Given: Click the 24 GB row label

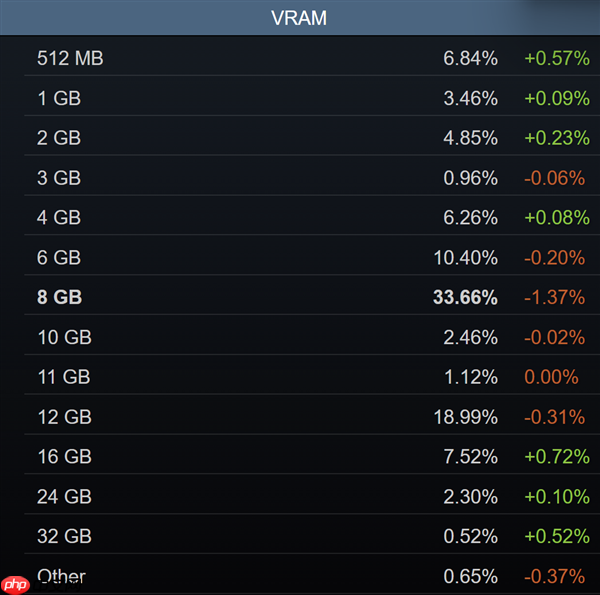Looking at the screenshot, I should pyautogui.click(x=64, y=496).
